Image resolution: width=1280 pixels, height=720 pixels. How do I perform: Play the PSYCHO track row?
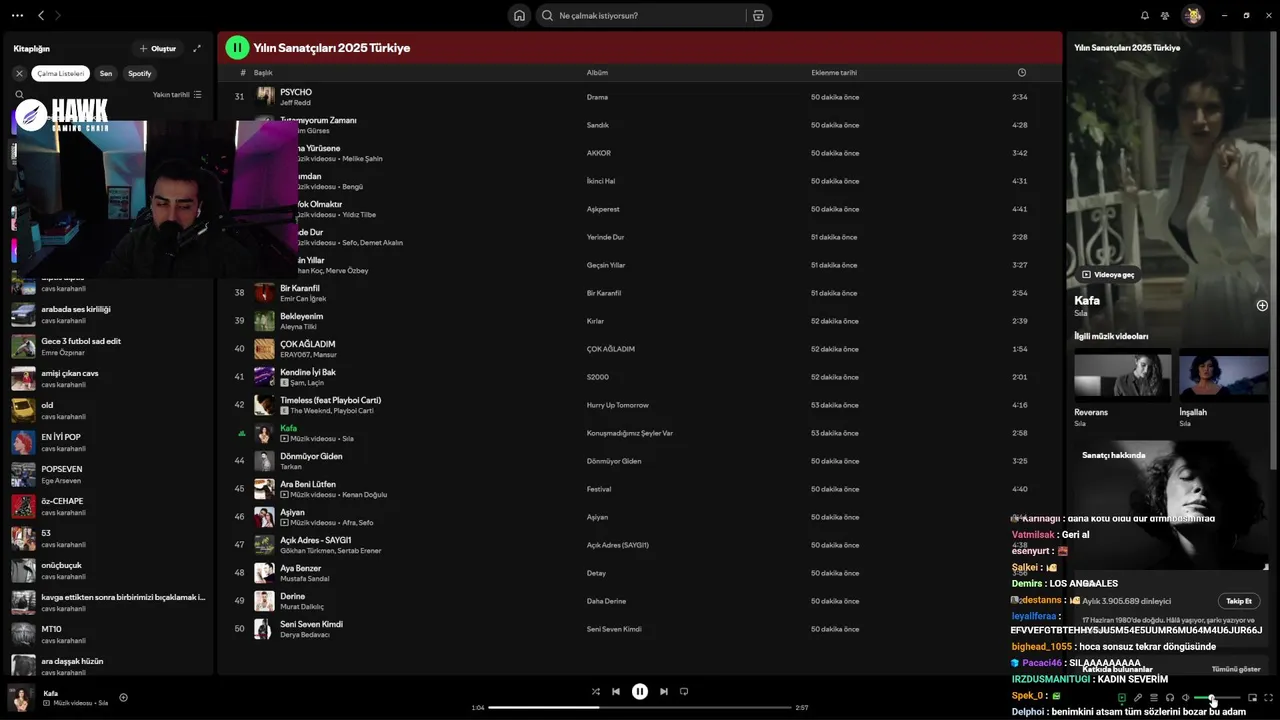(x=639, y=97)
